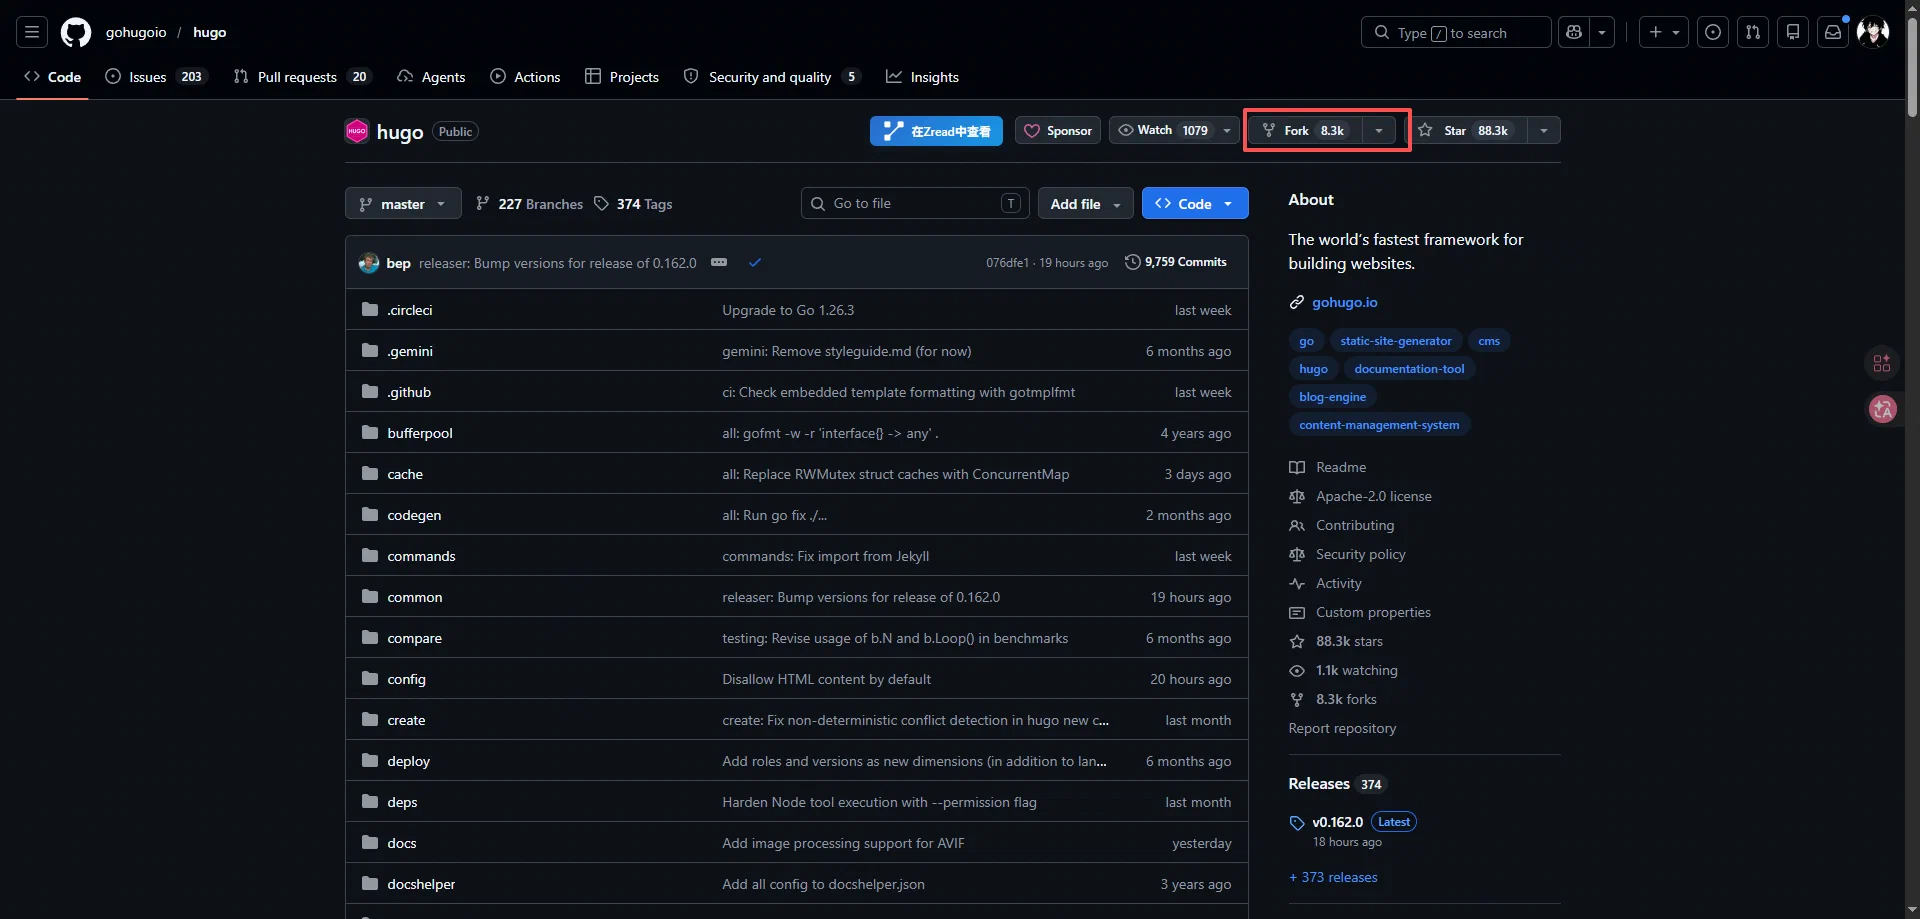Click the link icon beside gohugo.io
The height and width of the screenshot is (919, 1920).
coord(1297,302)
